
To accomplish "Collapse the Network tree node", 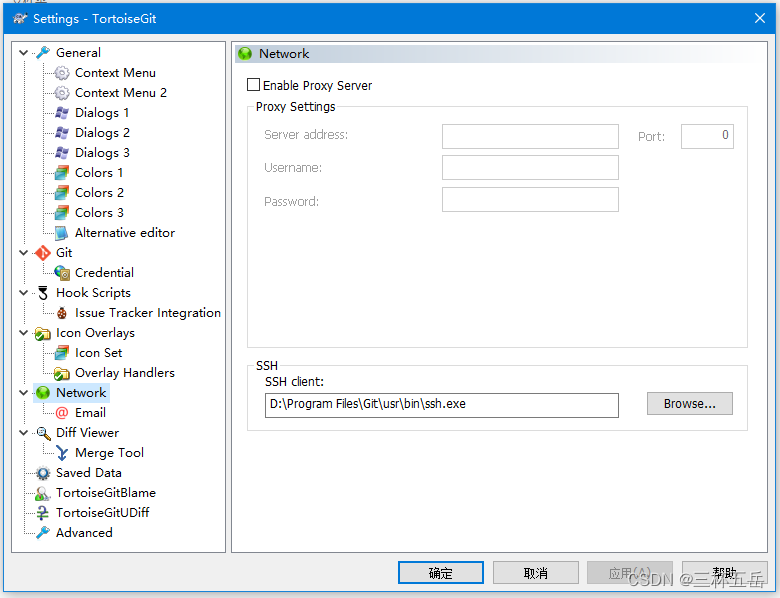I will 23,393.
